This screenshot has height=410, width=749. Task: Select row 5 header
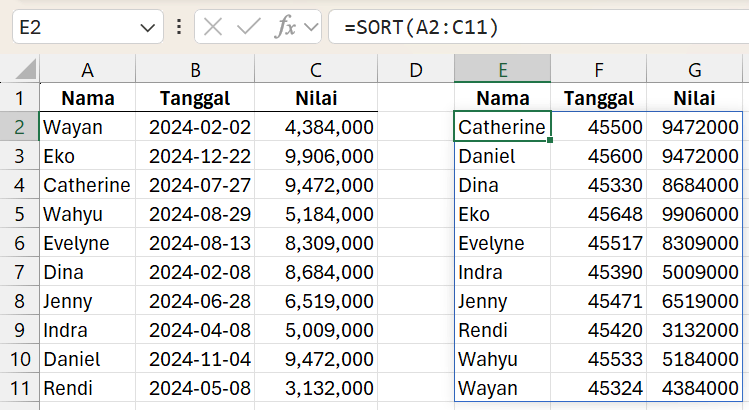tap(20, 214)
